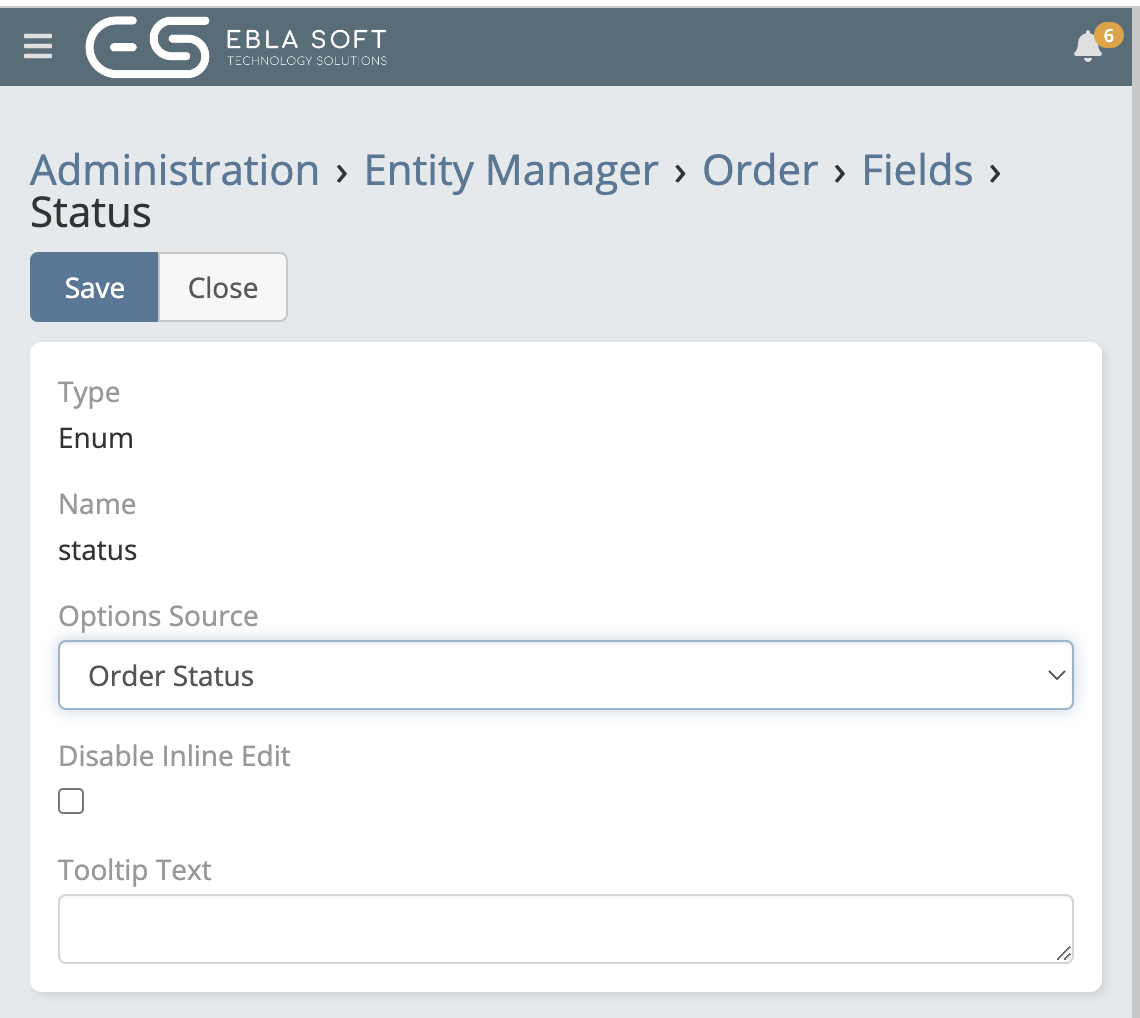Click the EBLA SOFT wordmark text
Image resolution: width=1140 pixels, height=1018 pixels.
pos(306,41)
